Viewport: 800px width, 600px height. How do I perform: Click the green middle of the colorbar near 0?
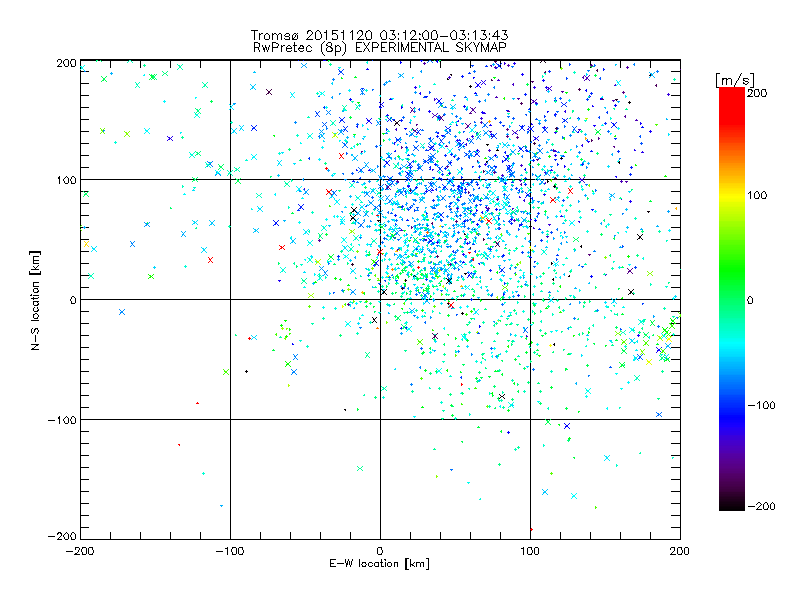click(x=732, y=299)
